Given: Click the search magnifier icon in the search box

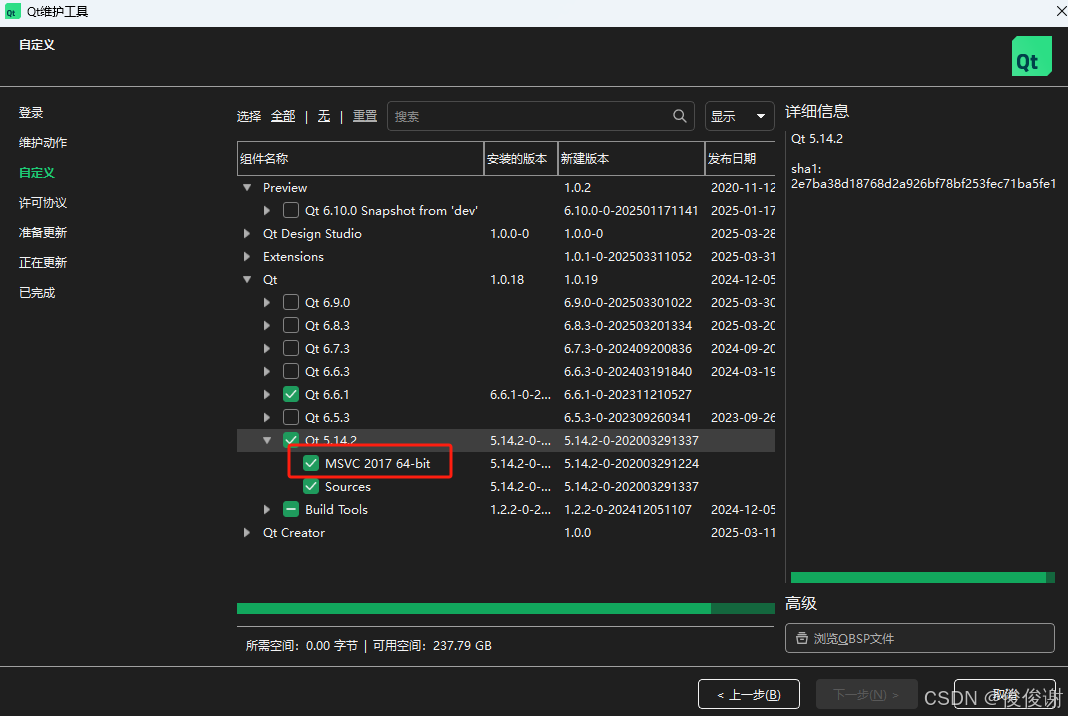Looking at the screenshot, I should [679, 116].
